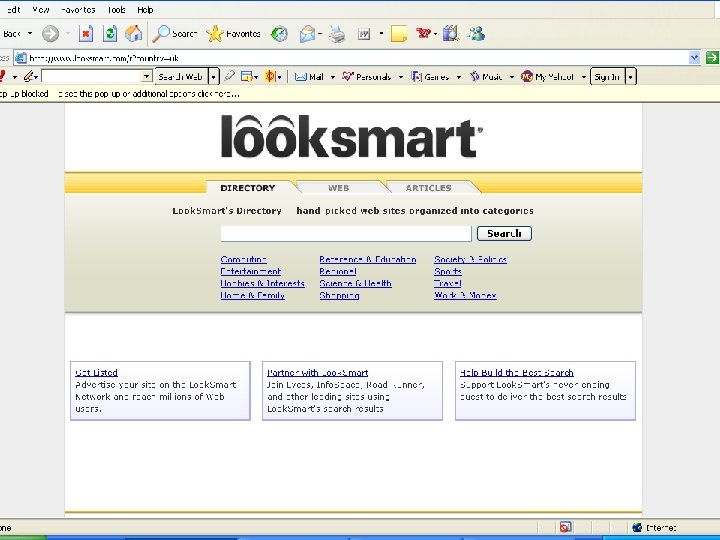720x540 pixels.
Task: Open the Tools menu
Action: [116, 10]
